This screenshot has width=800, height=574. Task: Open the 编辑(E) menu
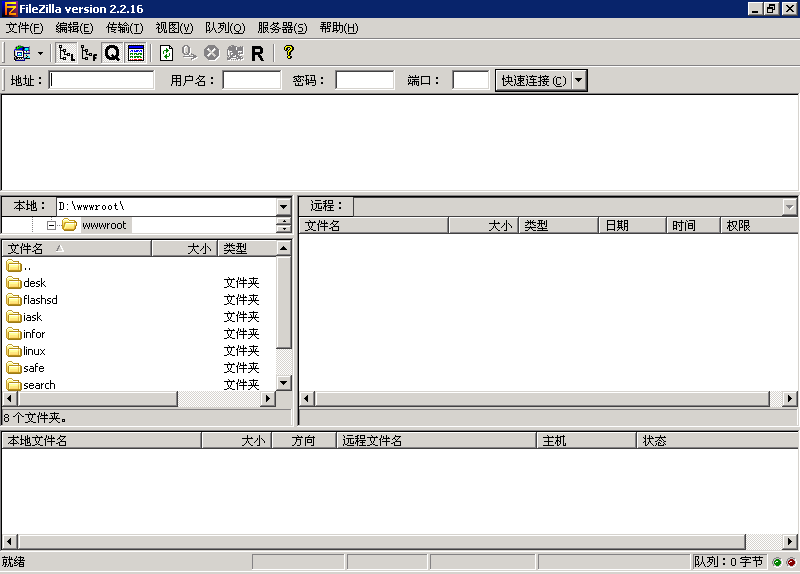tap(74, 28)
